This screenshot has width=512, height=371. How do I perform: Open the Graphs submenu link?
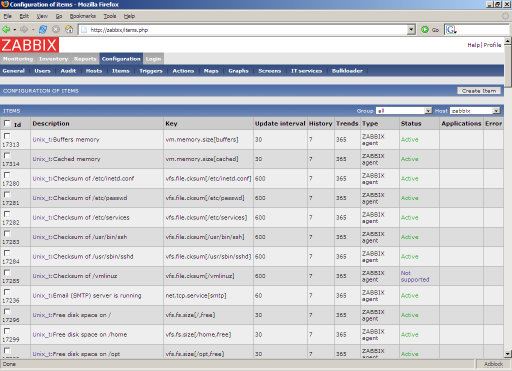238,71
